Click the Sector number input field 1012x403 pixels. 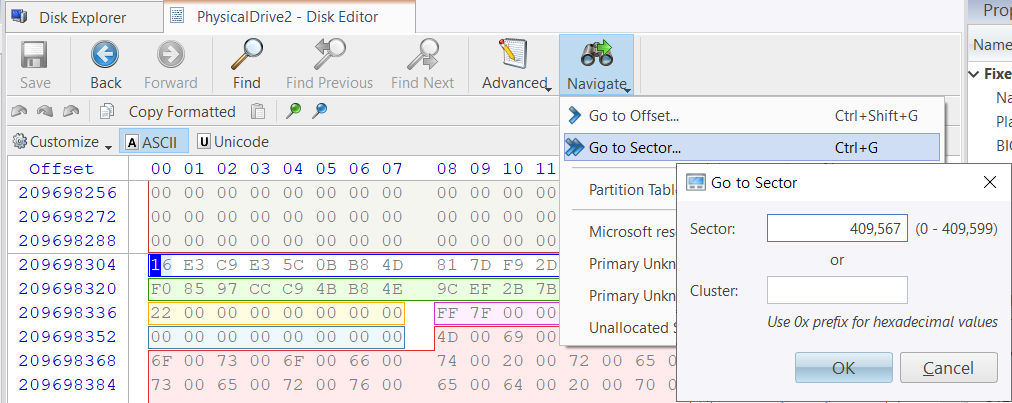point(836,229)
